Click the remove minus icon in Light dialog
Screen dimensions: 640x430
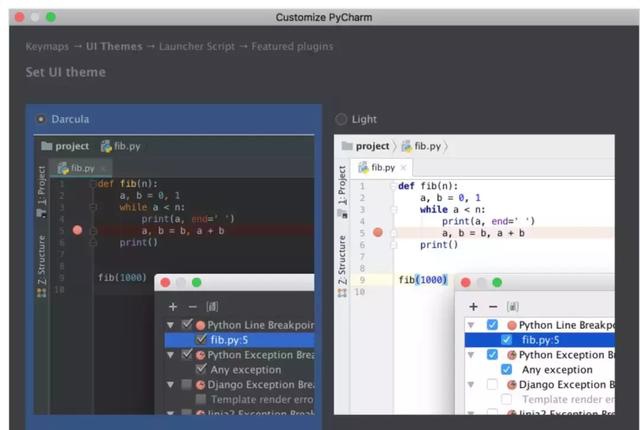pyautogui.click(x=493, y=307)
